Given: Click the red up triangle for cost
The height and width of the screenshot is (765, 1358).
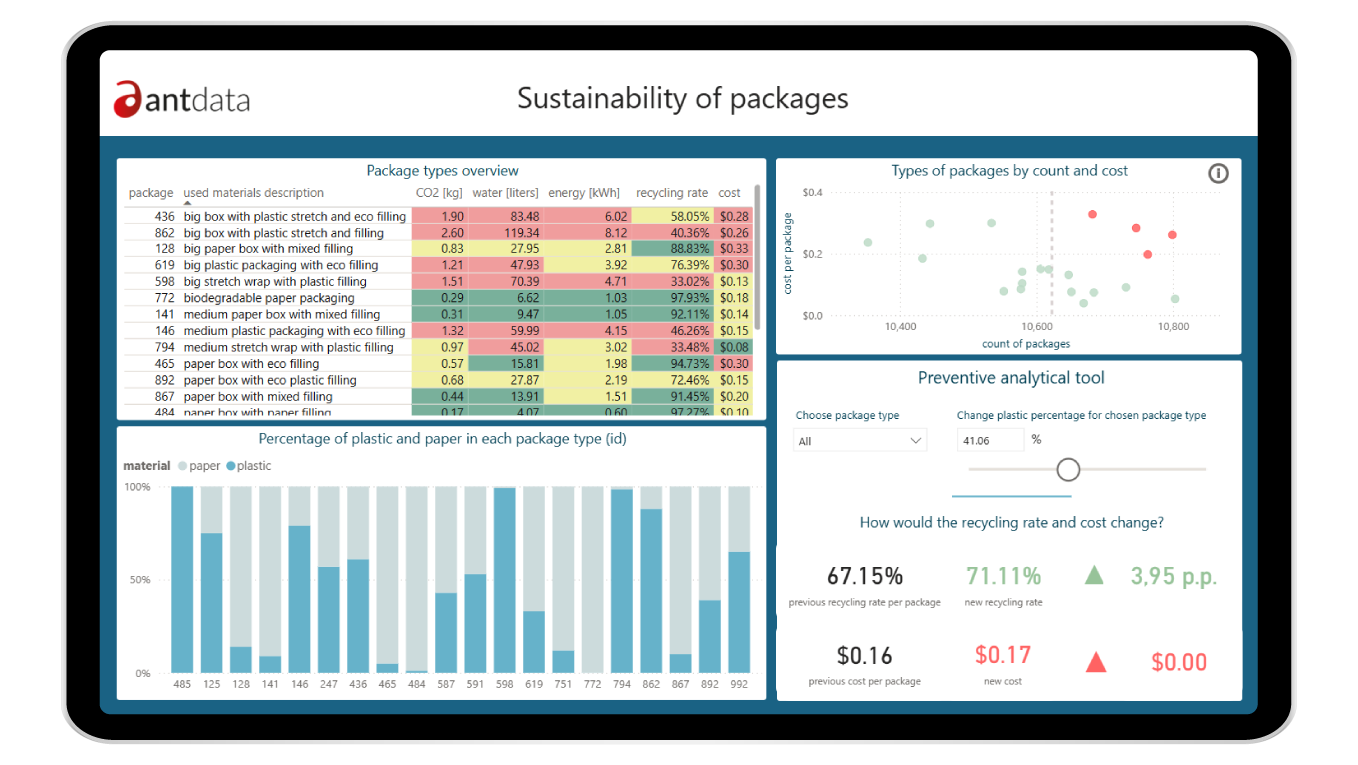Looking at the screenshot, I should (1096, 662).
